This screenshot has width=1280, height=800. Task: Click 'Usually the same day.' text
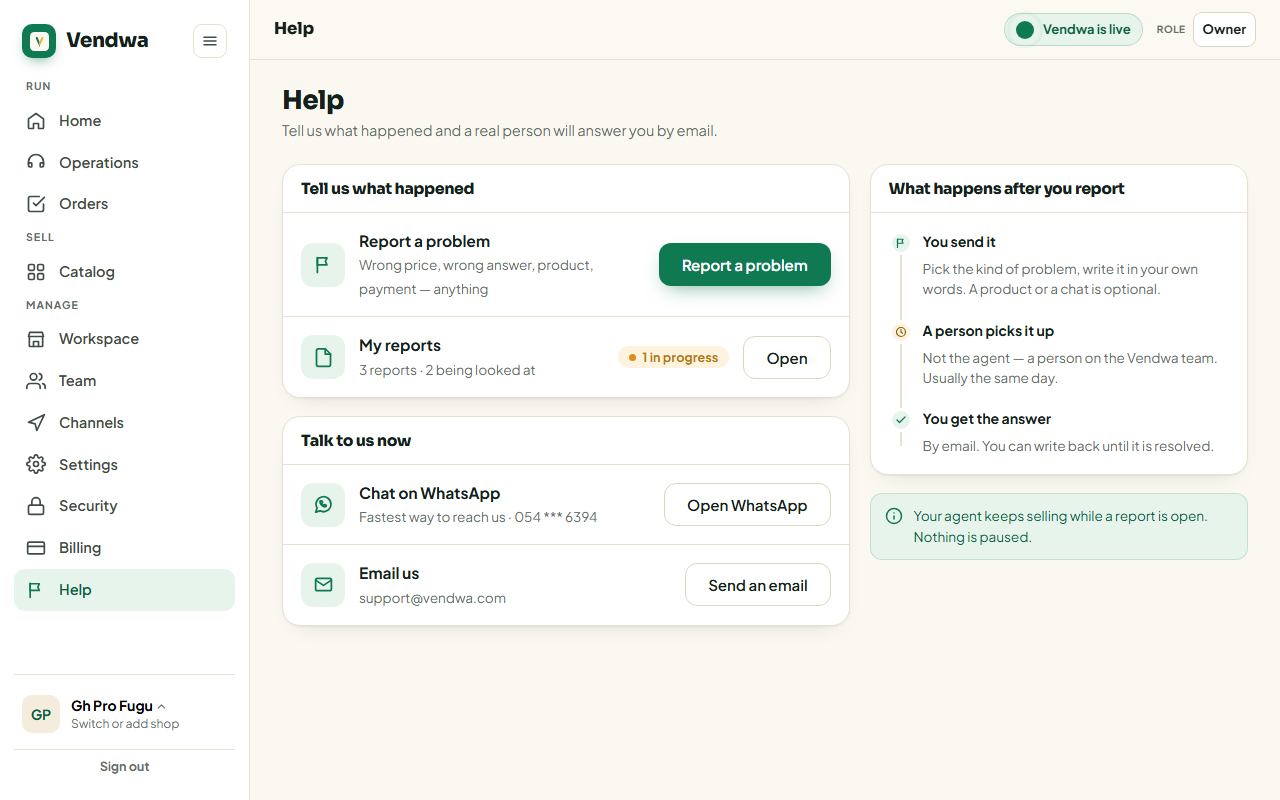click(x=990, y=378)
